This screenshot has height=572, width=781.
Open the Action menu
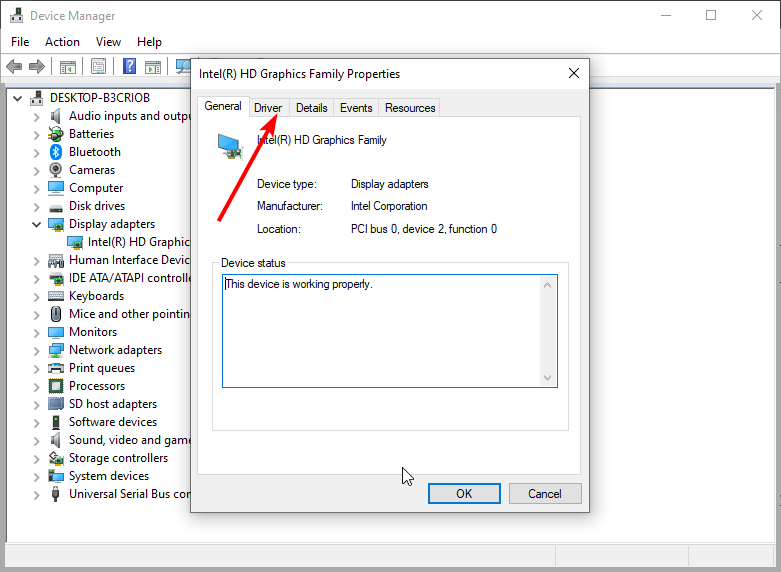(62, 42)
